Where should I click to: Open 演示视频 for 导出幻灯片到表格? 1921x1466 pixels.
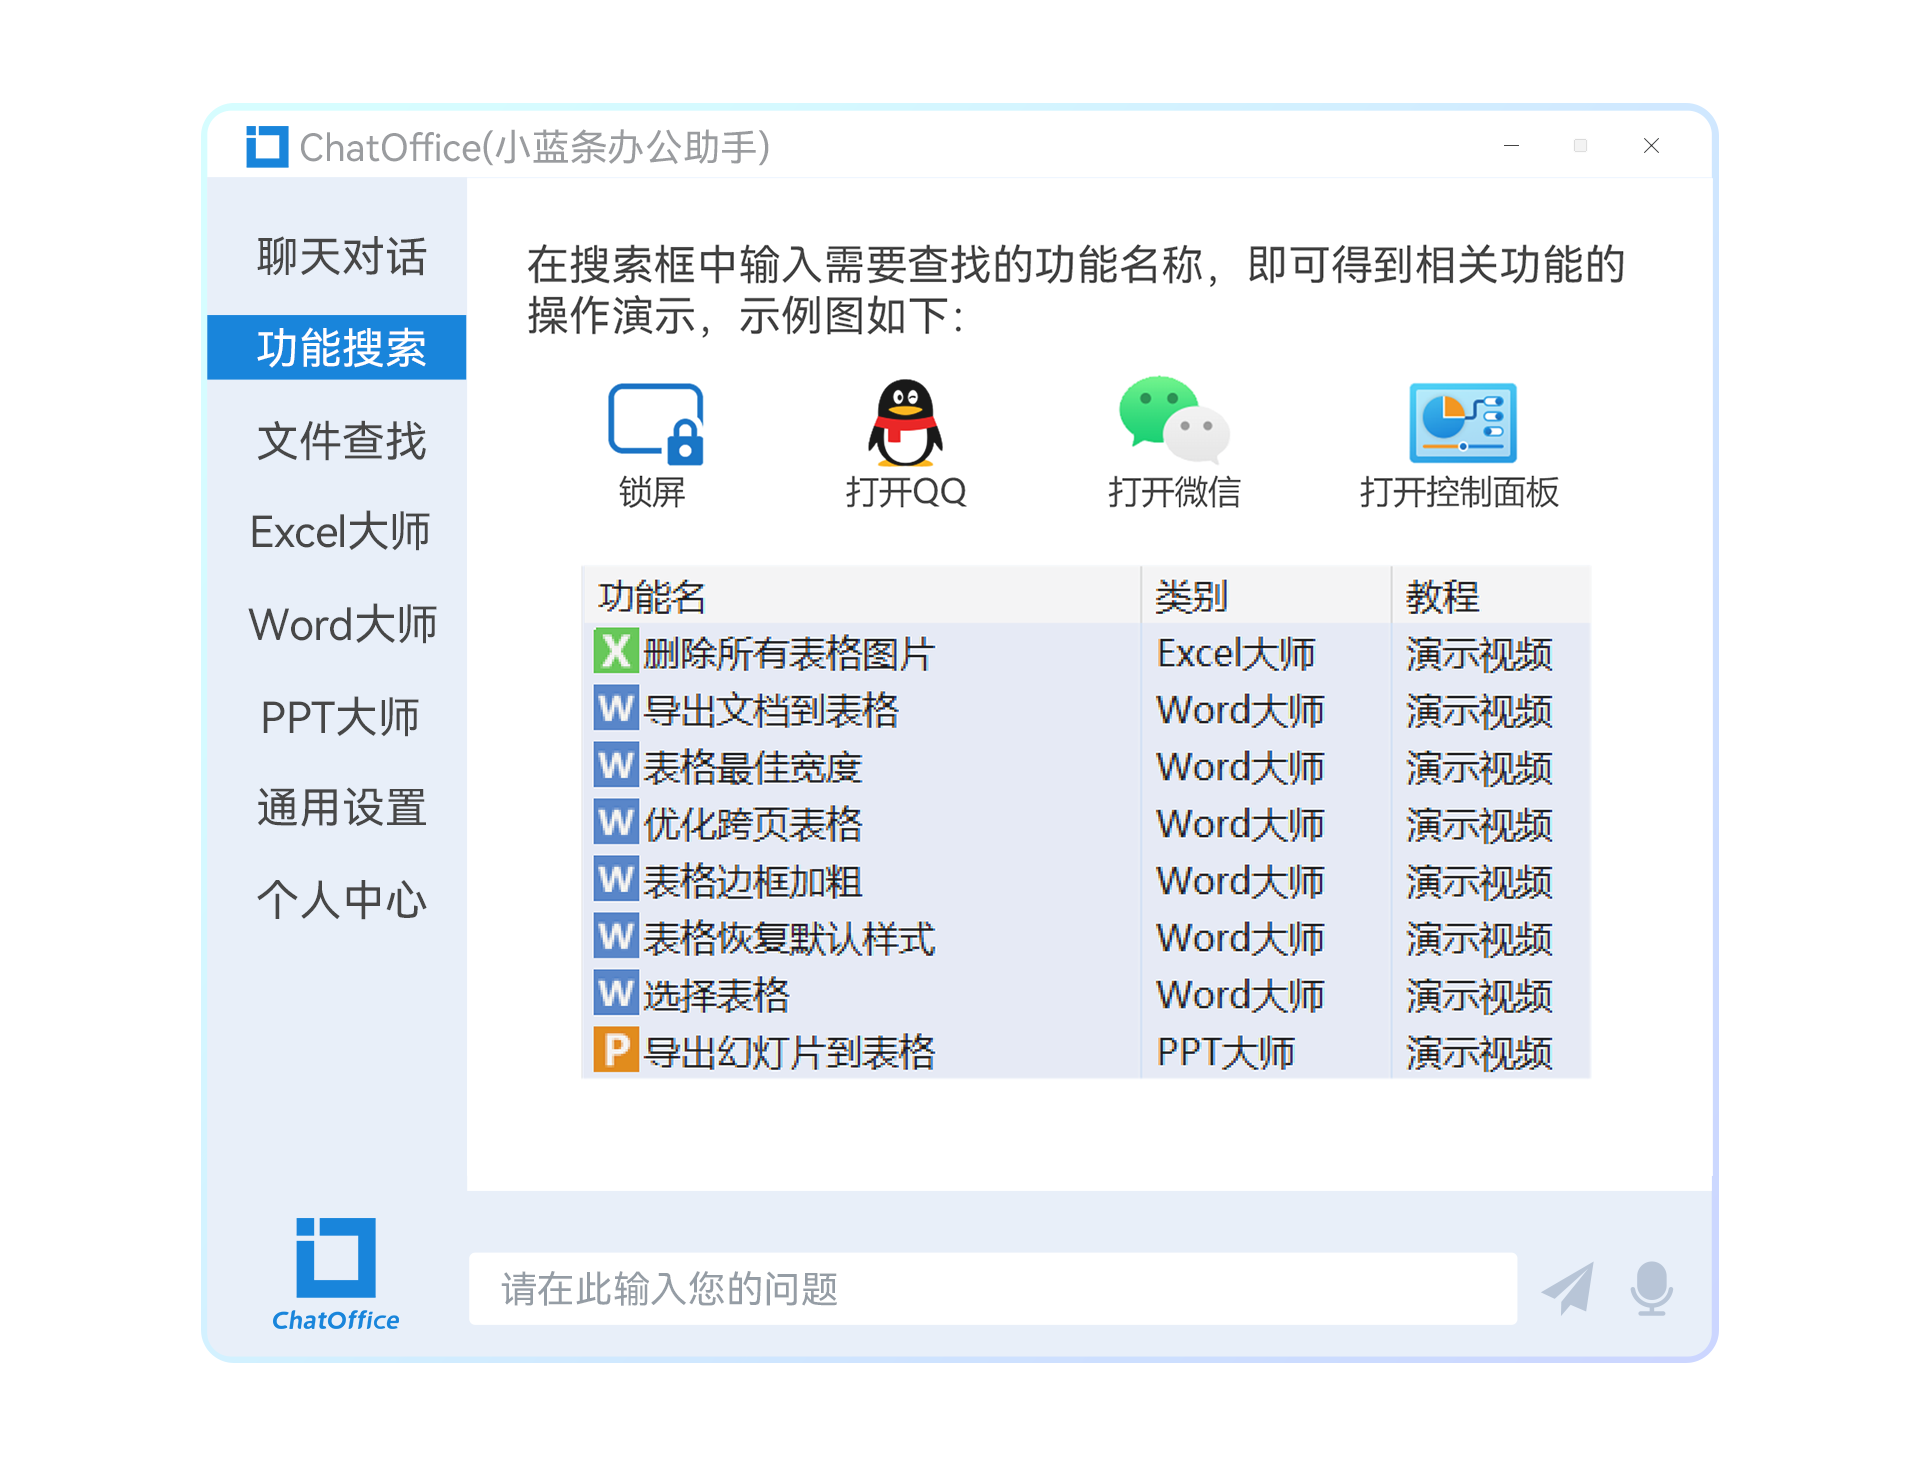[1479, 1053]
